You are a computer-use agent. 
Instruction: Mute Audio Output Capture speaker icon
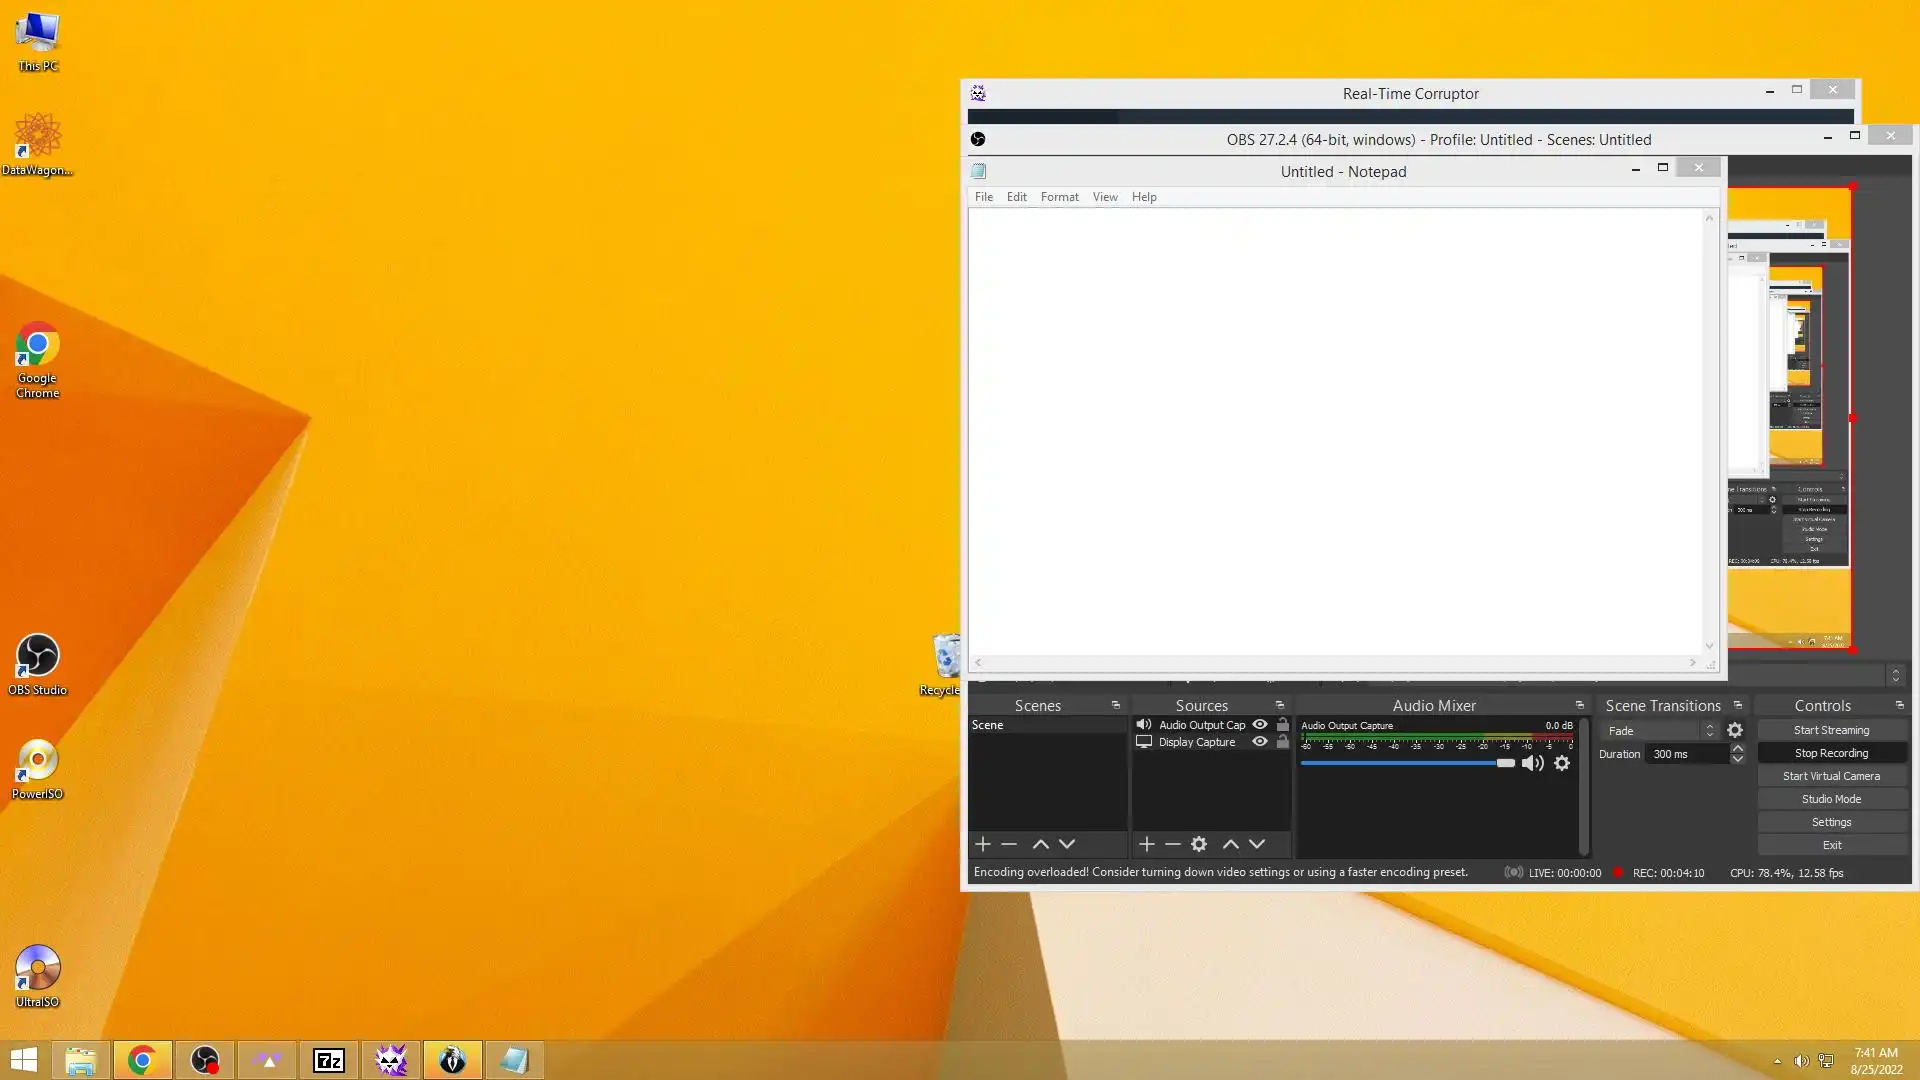point(1532,763)
